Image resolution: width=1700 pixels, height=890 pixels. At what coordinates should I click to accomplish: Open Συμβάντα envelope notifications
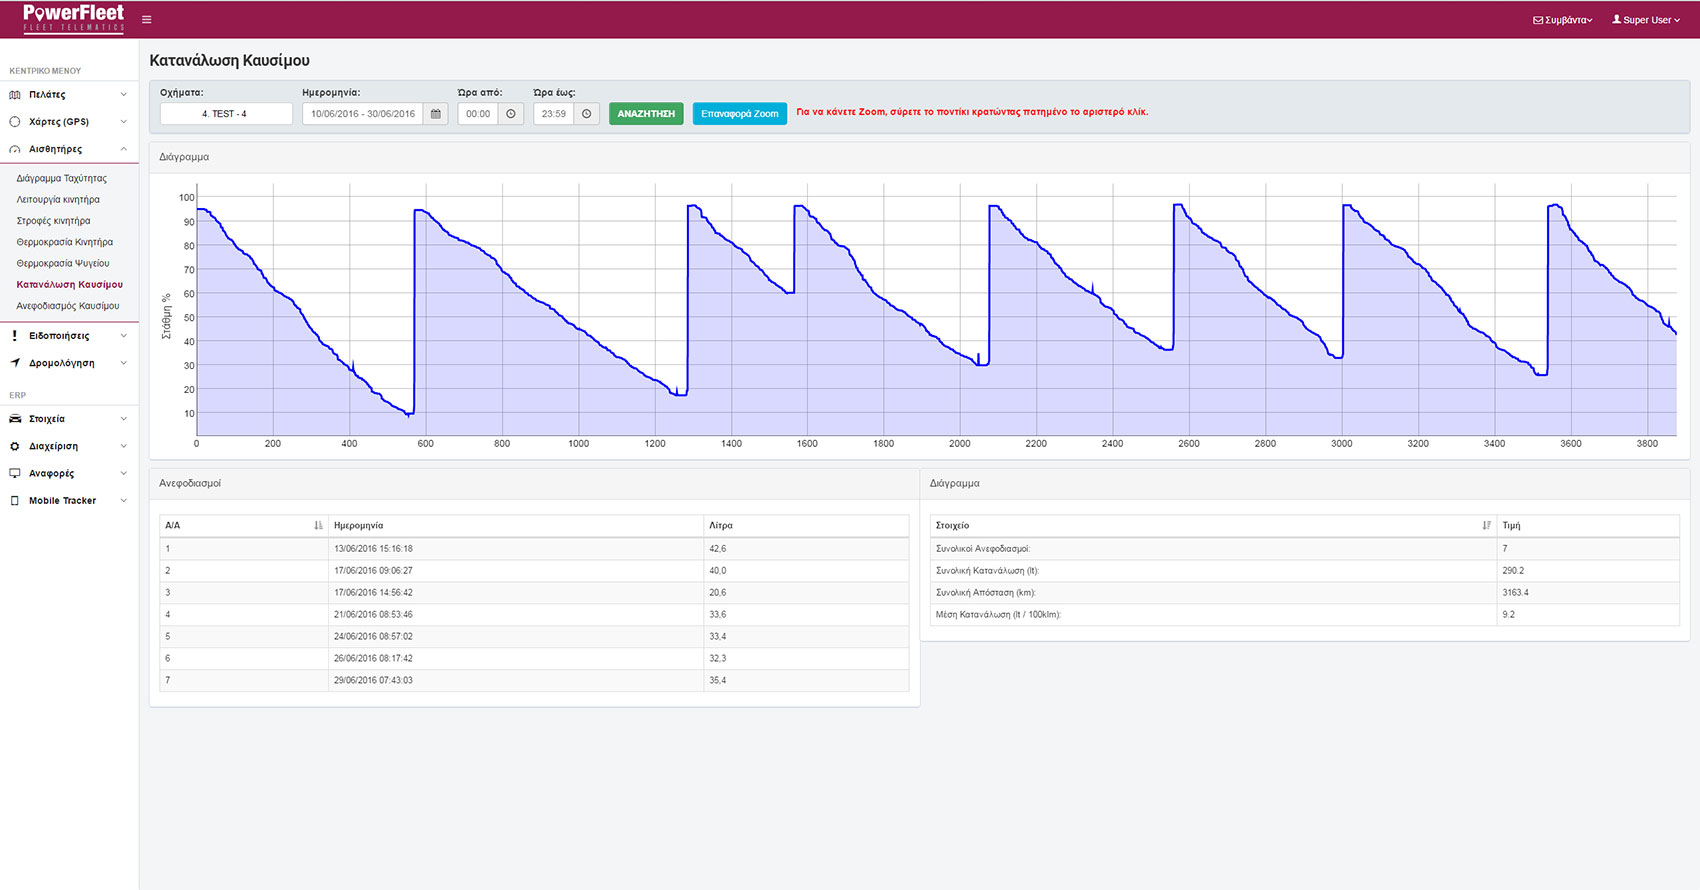[x=1562, y=20]
